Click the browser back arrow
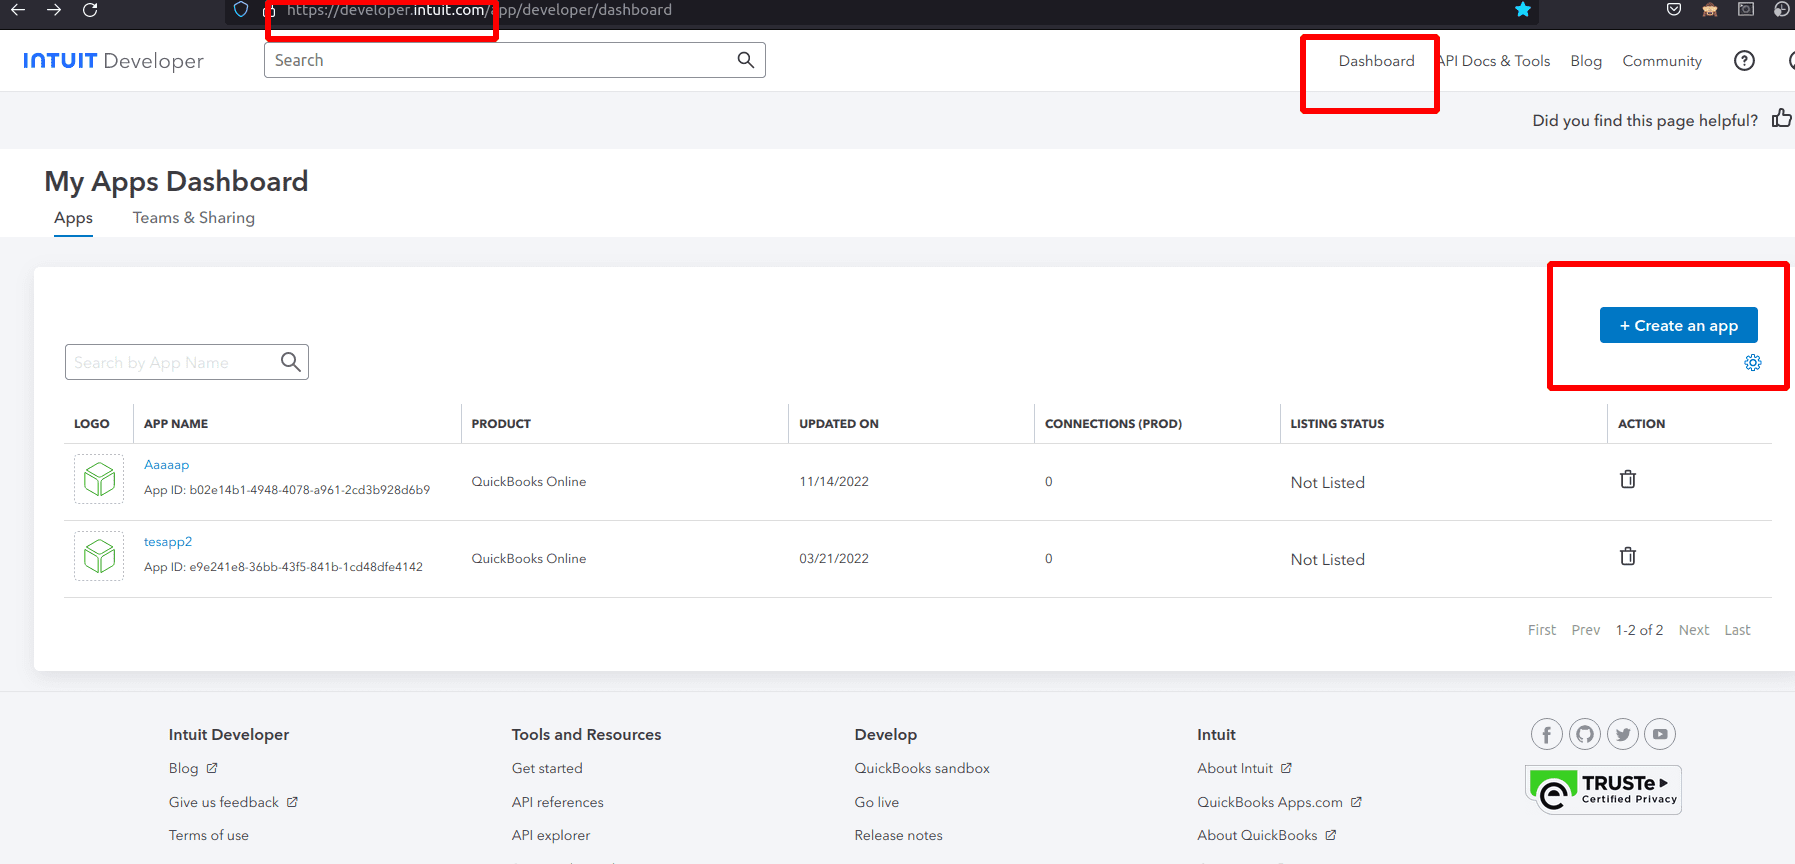This screenshot has height=864, width=1795. click(18, 10)
